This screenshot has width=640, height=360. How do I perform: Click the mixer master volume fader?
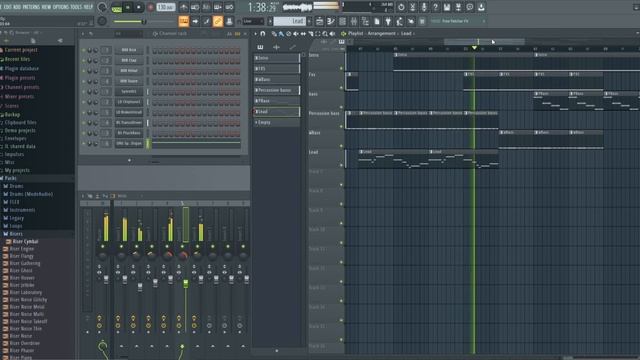pos(106,279)
